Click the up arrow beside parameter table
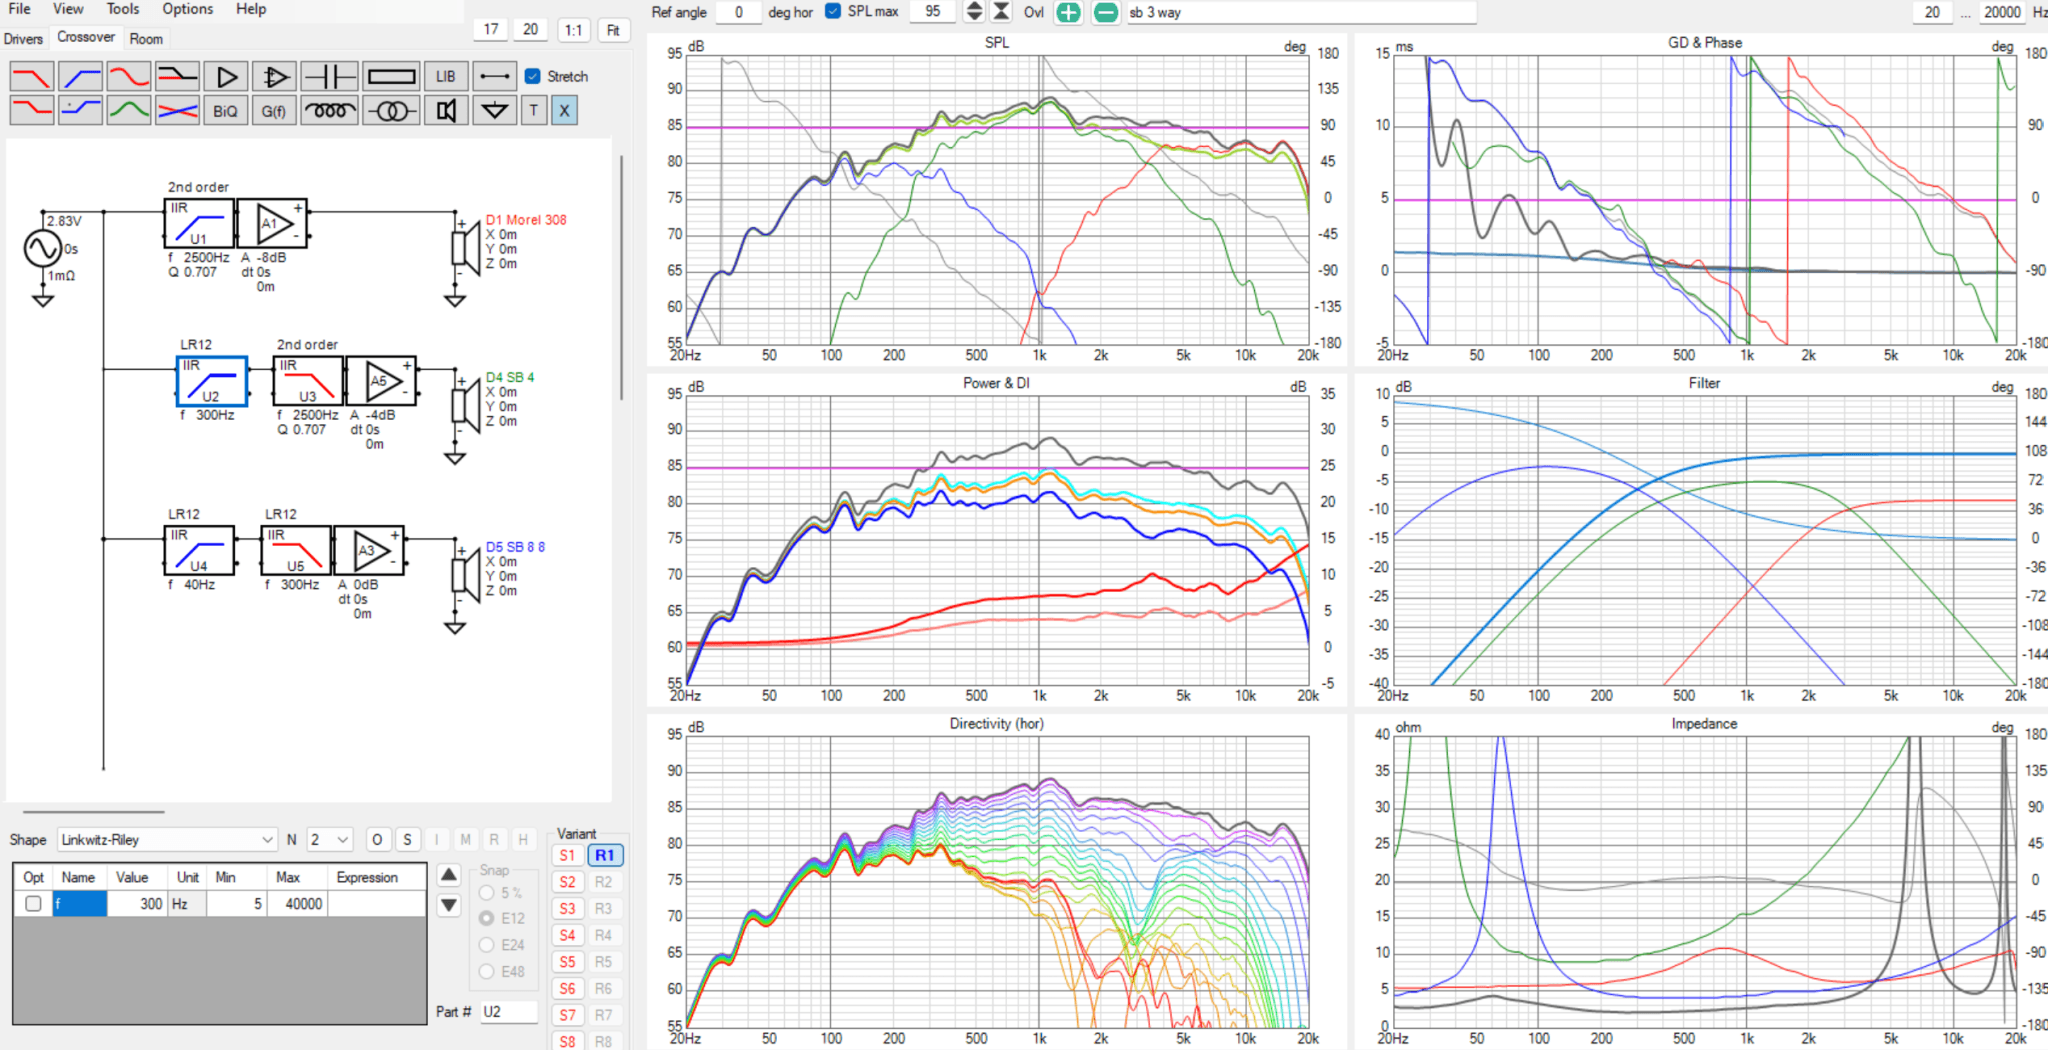2048x1050 pixels. (449, 875)
